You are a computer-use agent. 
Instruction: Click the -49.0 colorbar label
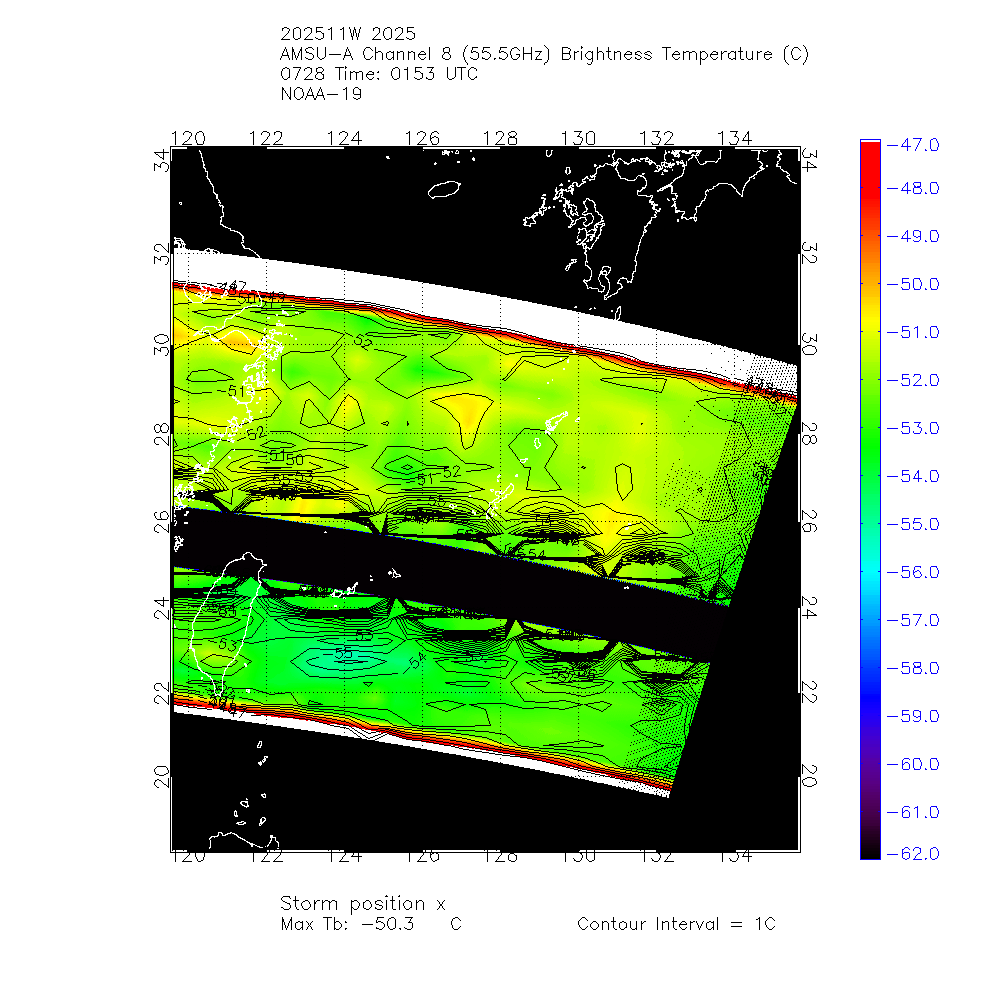point(913,236)
